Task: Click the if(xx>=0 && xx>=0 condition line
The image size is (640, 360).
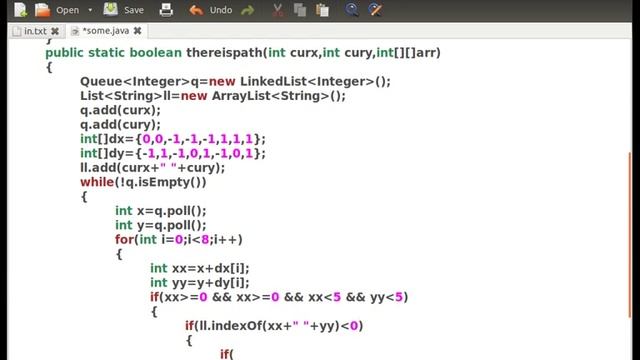Action: (x=279, y=297)
